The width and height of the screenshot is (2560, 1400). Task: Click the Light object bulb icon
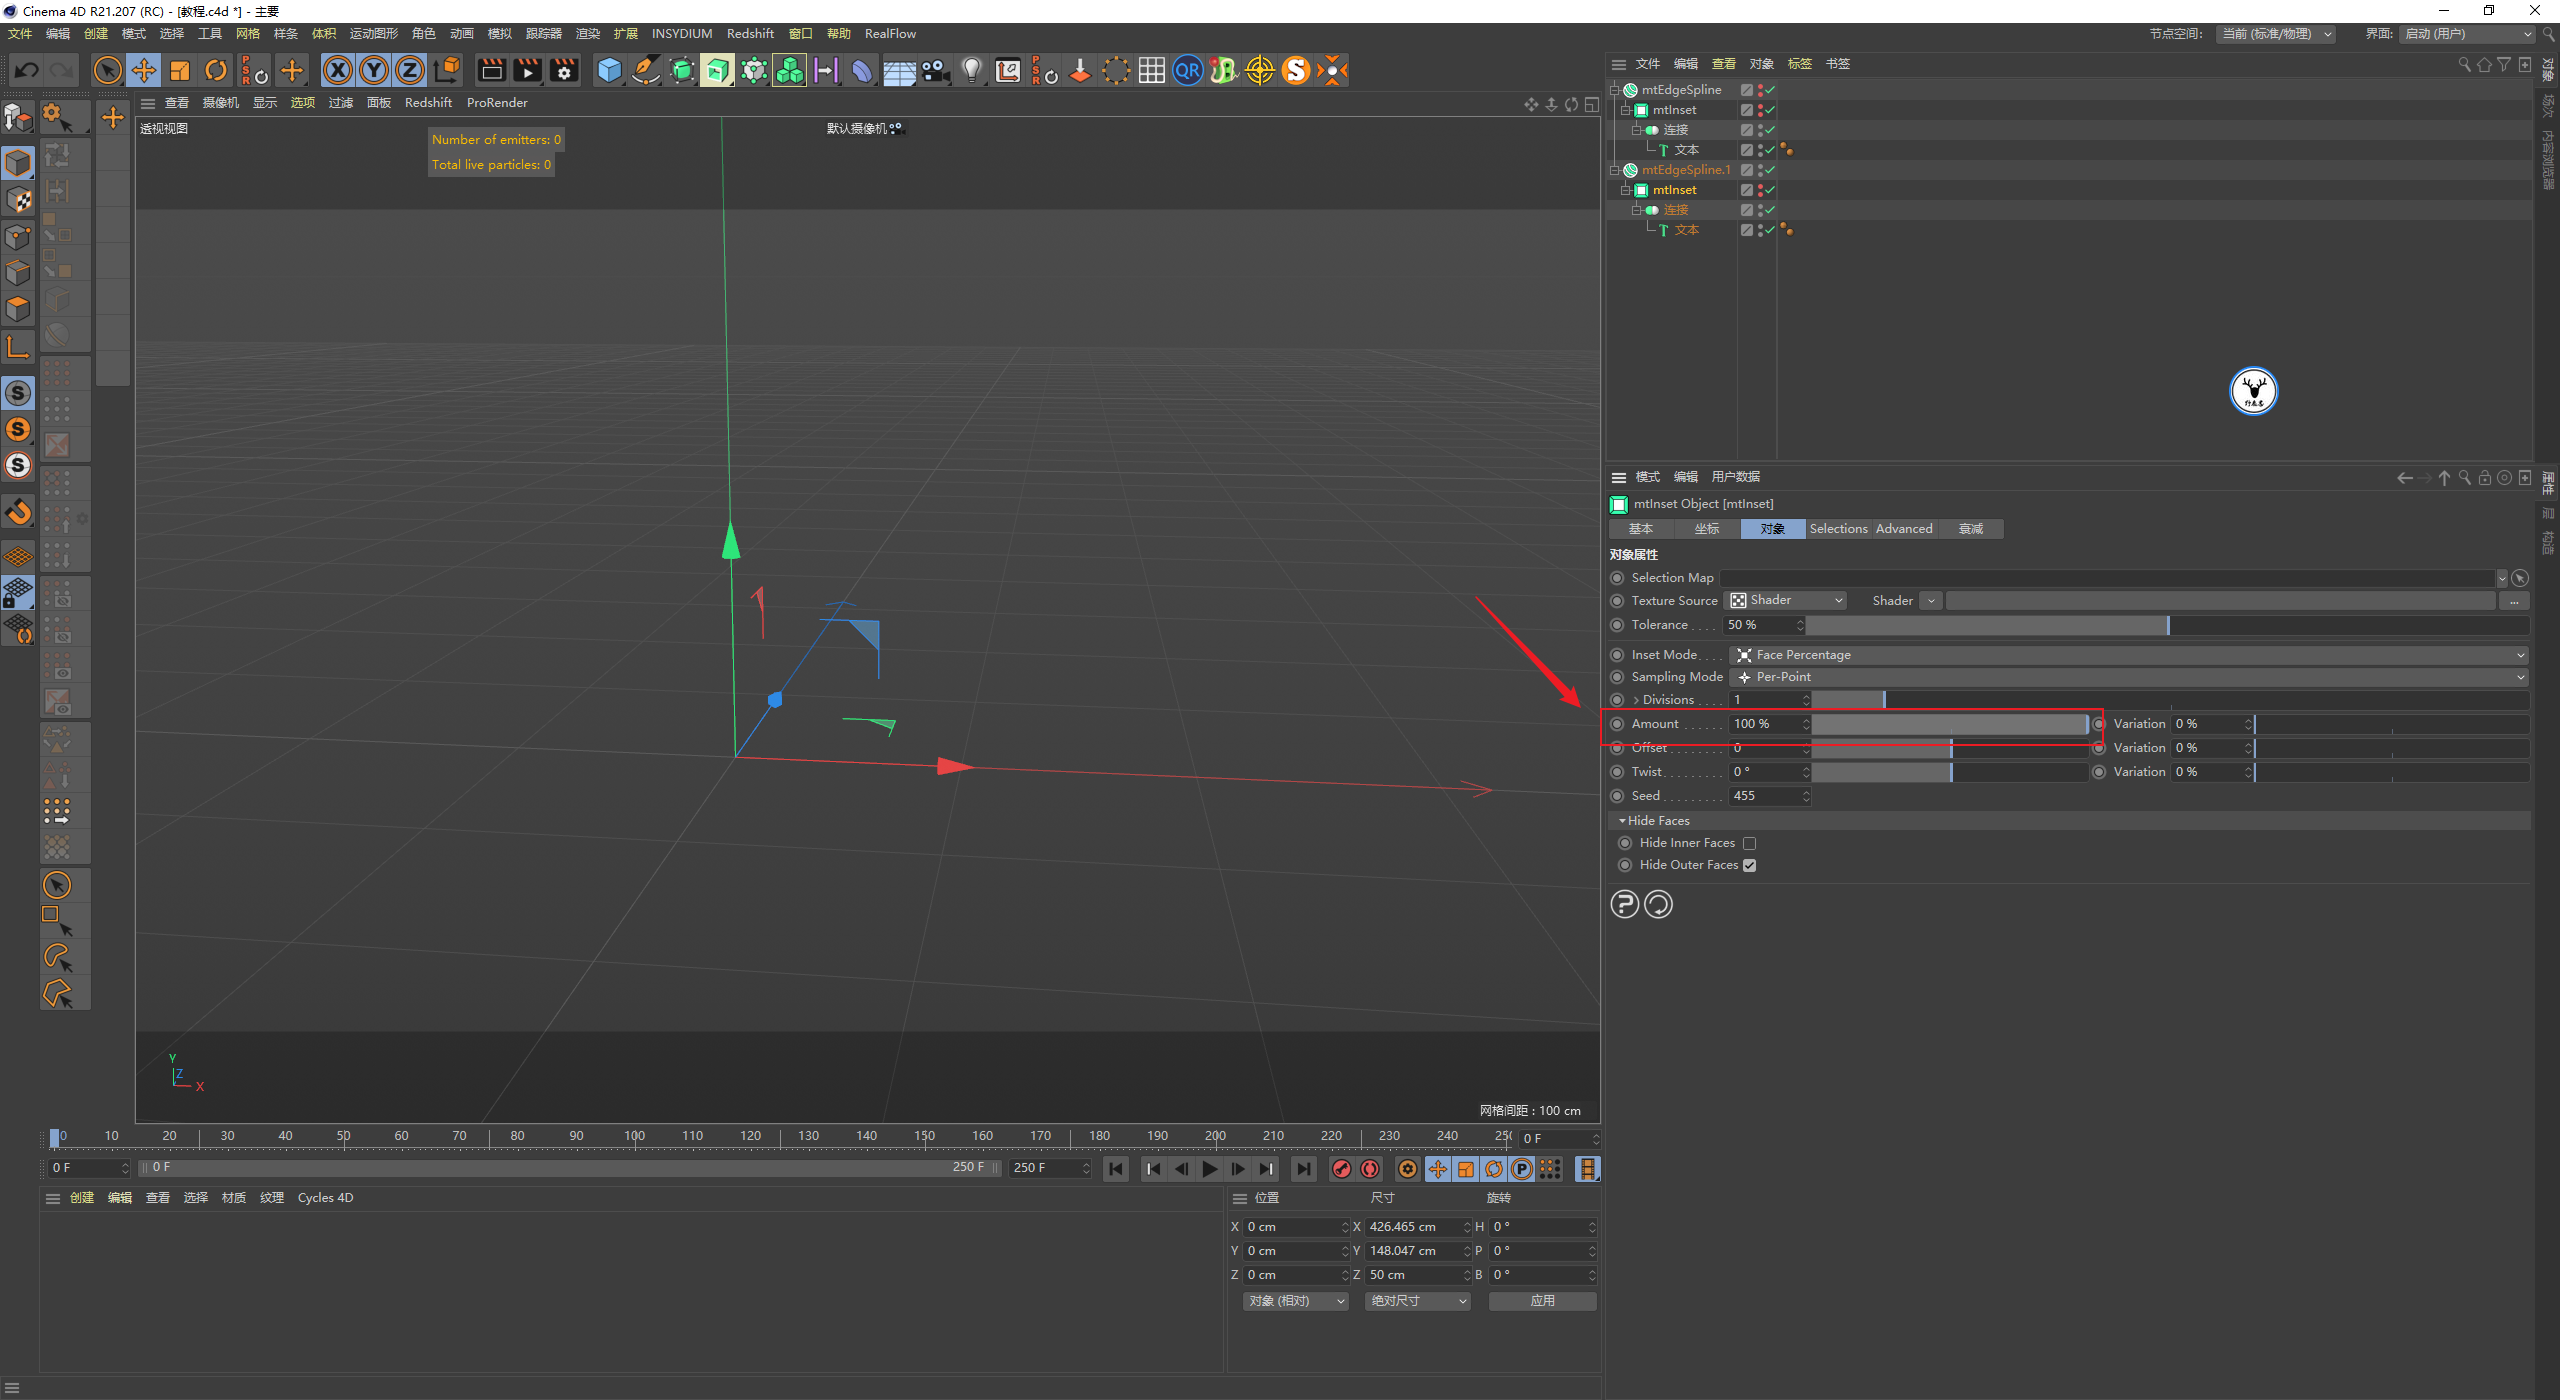point(971,70)
